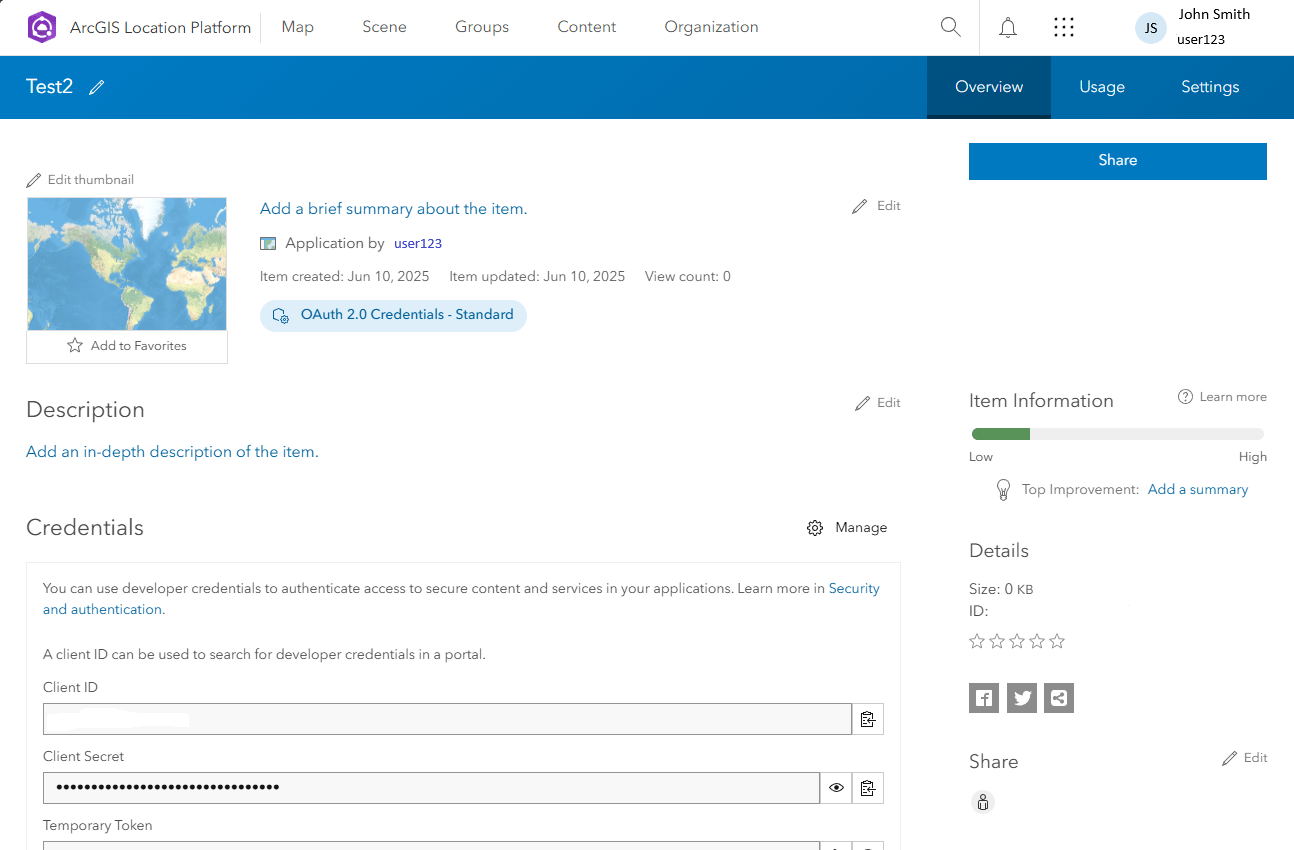Click the View count: 0 text
This screenshot has width=1294, height=850.
tap(688, 277)
